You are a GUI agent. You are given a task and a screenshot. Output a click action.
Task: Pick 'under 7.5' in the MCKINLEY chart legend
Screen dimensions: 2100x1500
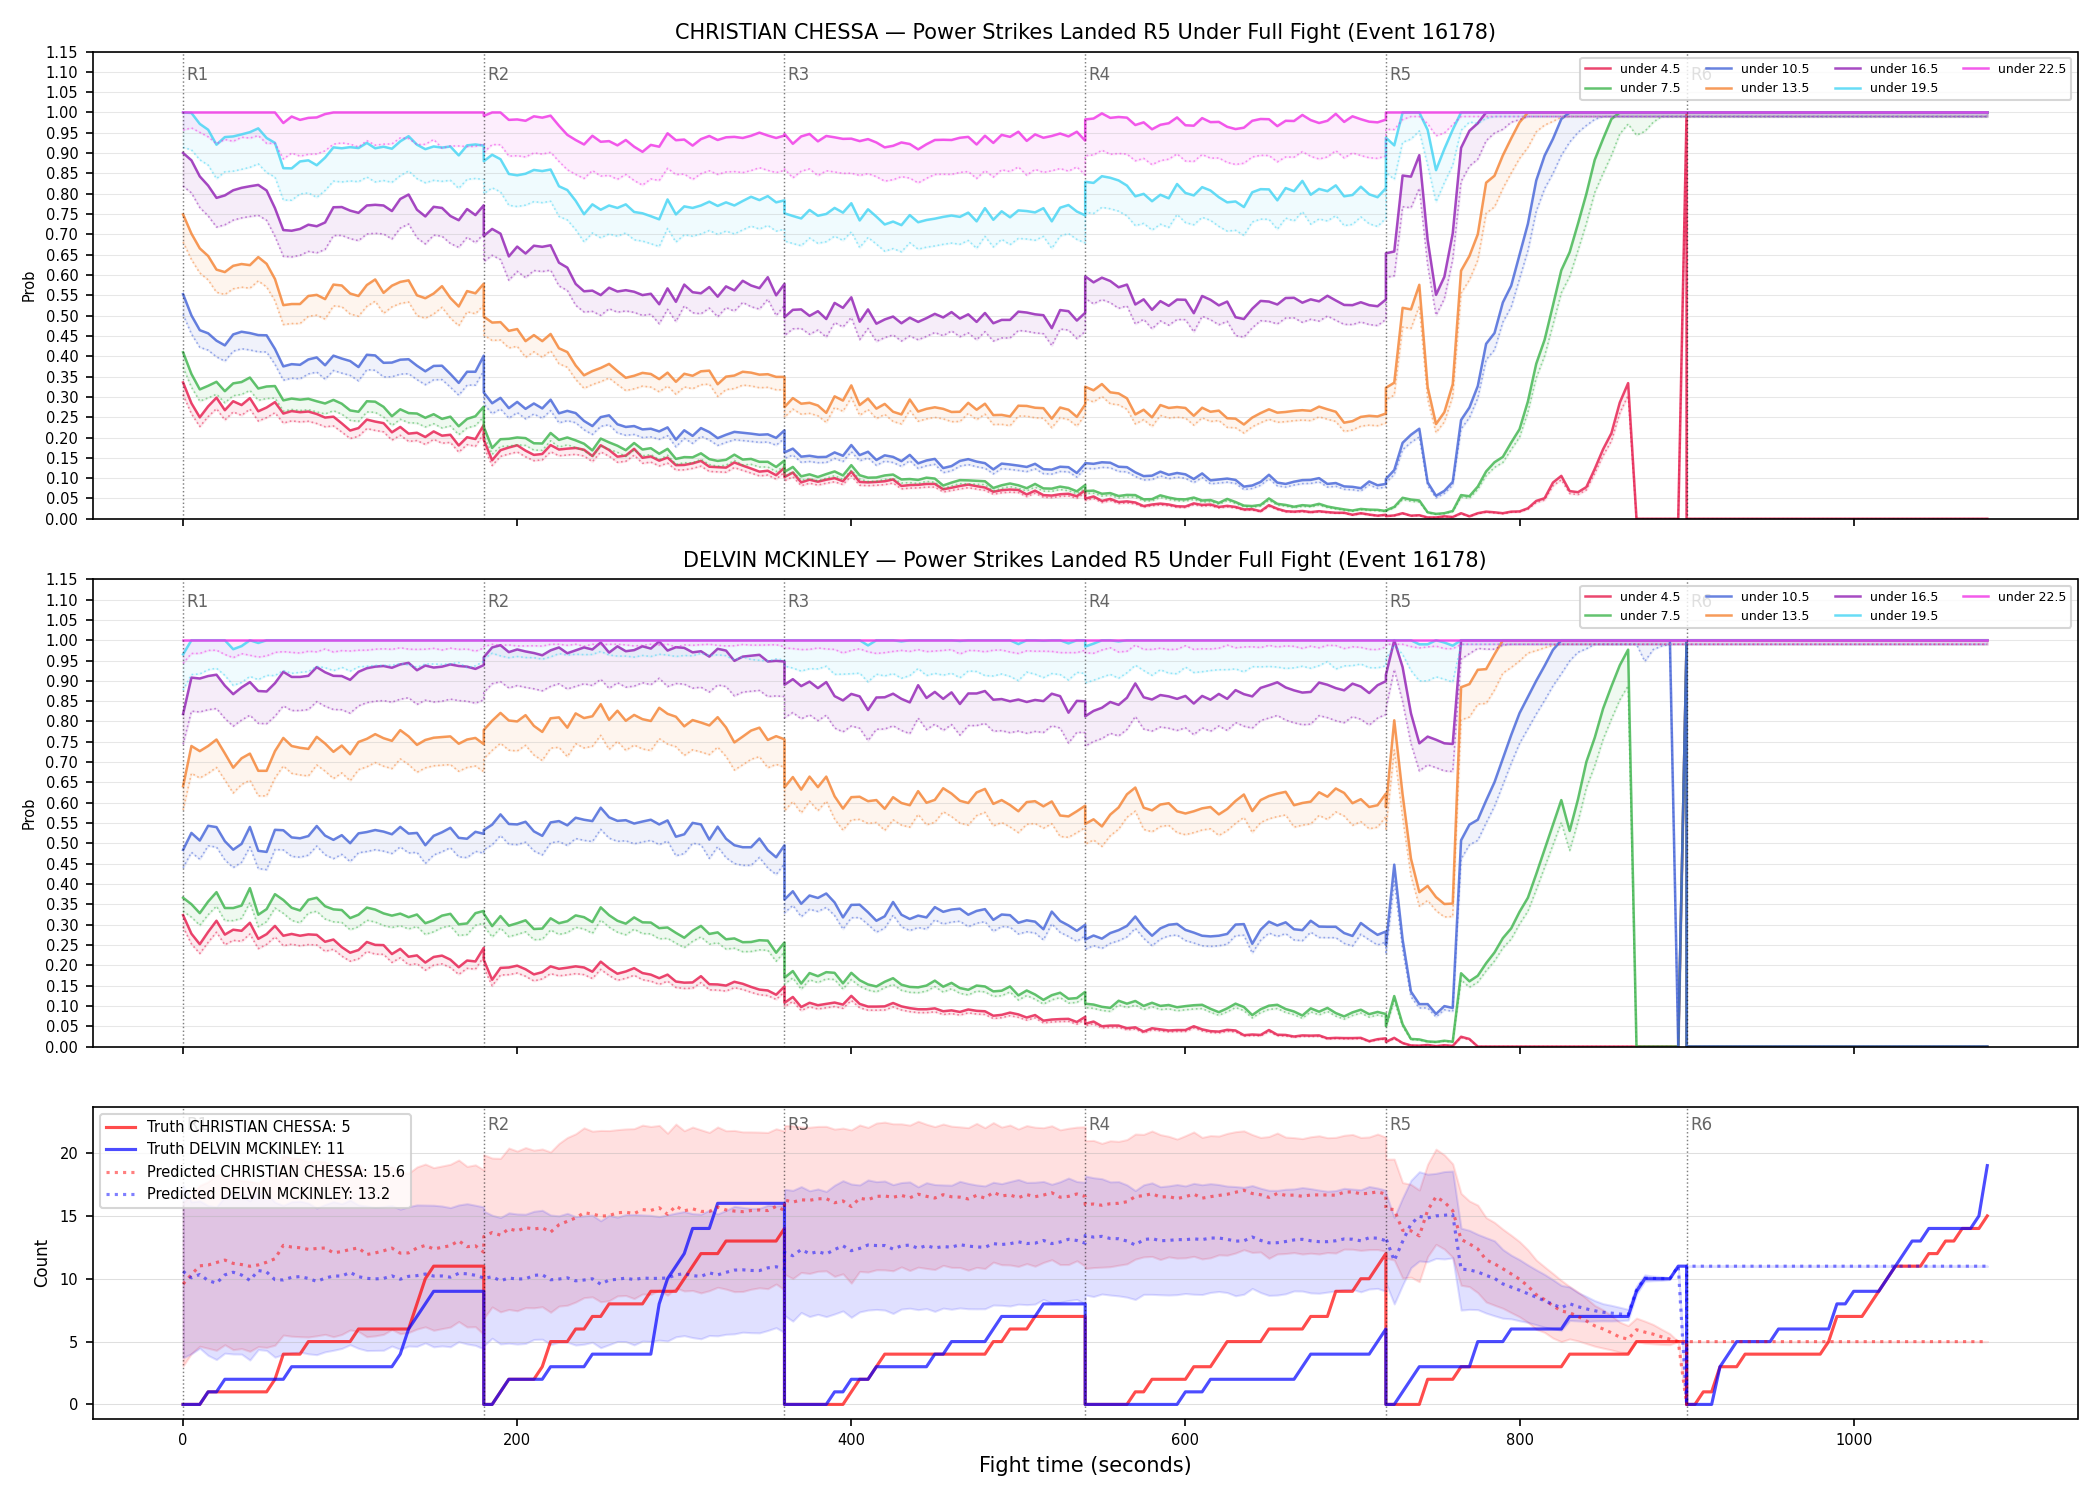[x=1632, y=616]
